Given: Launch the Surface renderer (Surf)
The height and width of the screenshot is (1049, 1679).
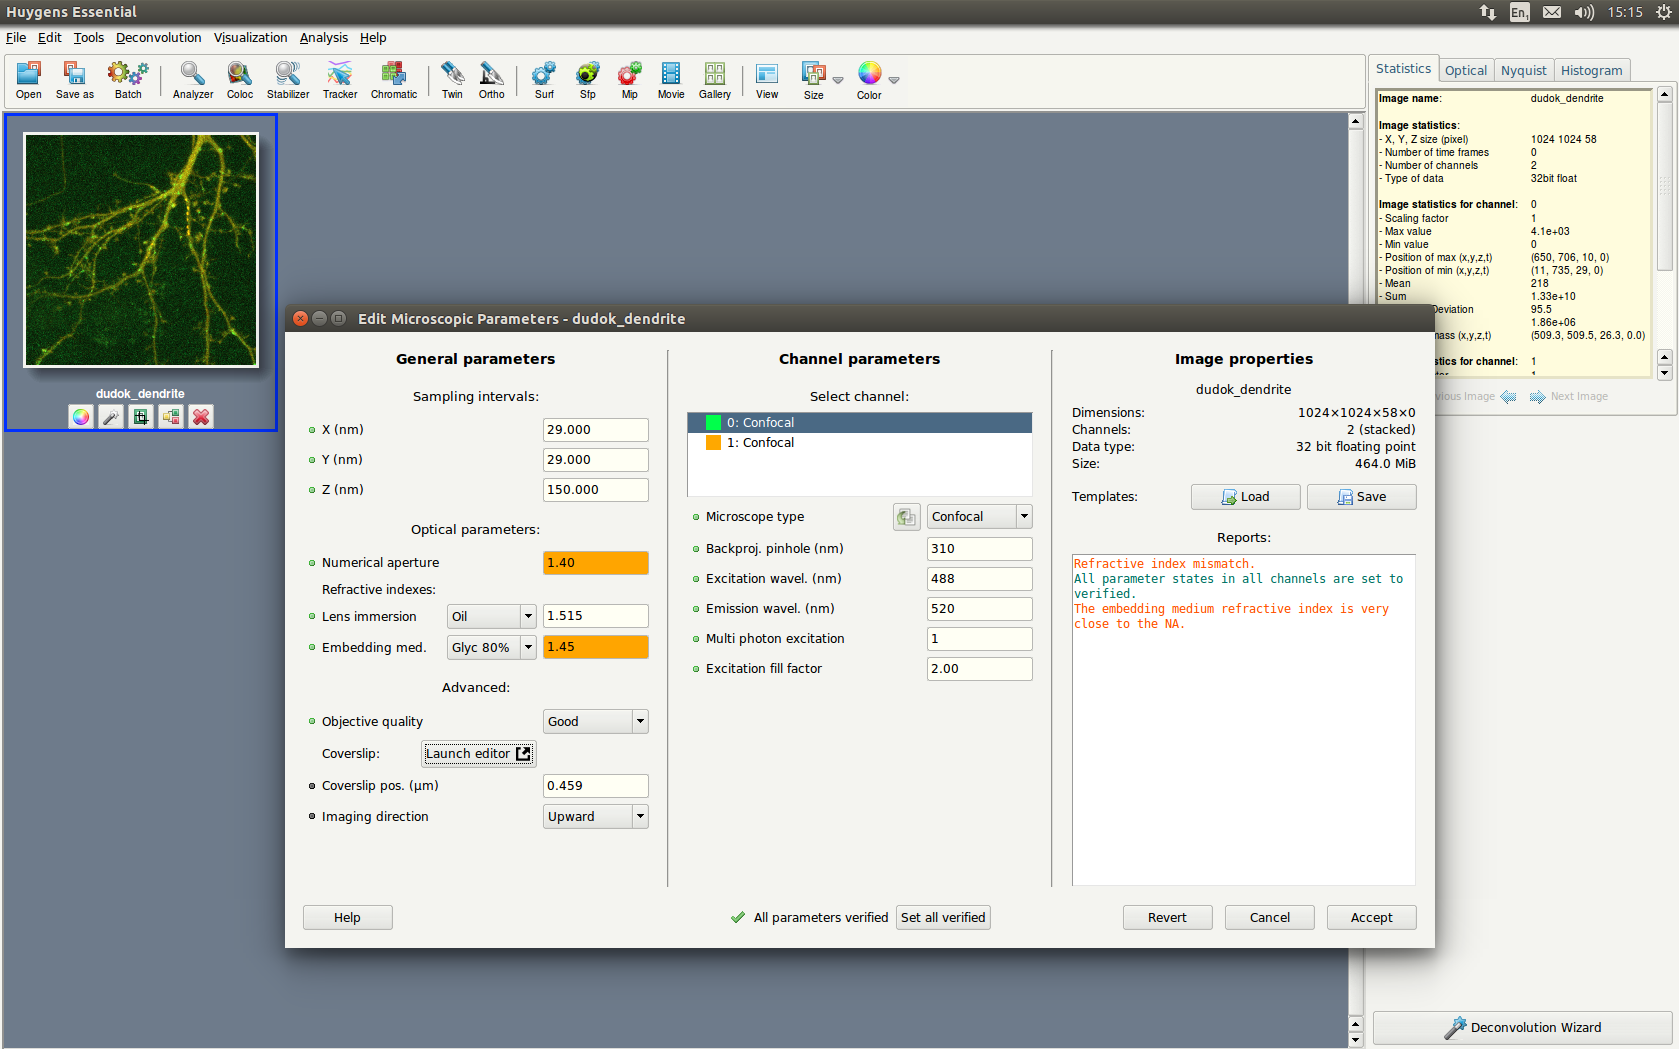Looking at the screenshot, I should point(544,79).
